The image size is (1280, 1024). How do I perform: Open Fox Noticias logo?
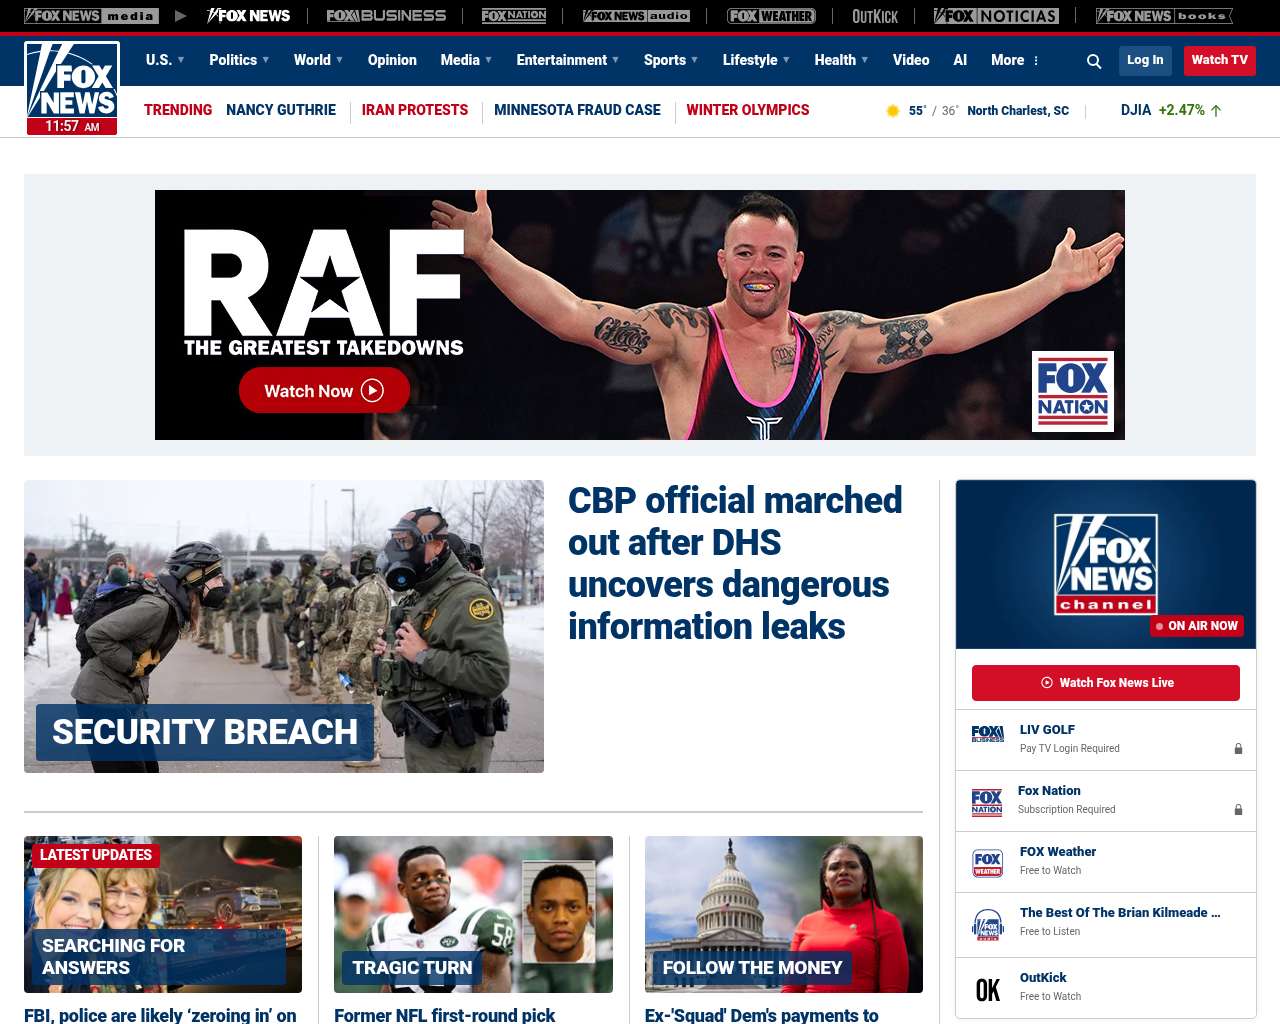[x=996, y=16]
